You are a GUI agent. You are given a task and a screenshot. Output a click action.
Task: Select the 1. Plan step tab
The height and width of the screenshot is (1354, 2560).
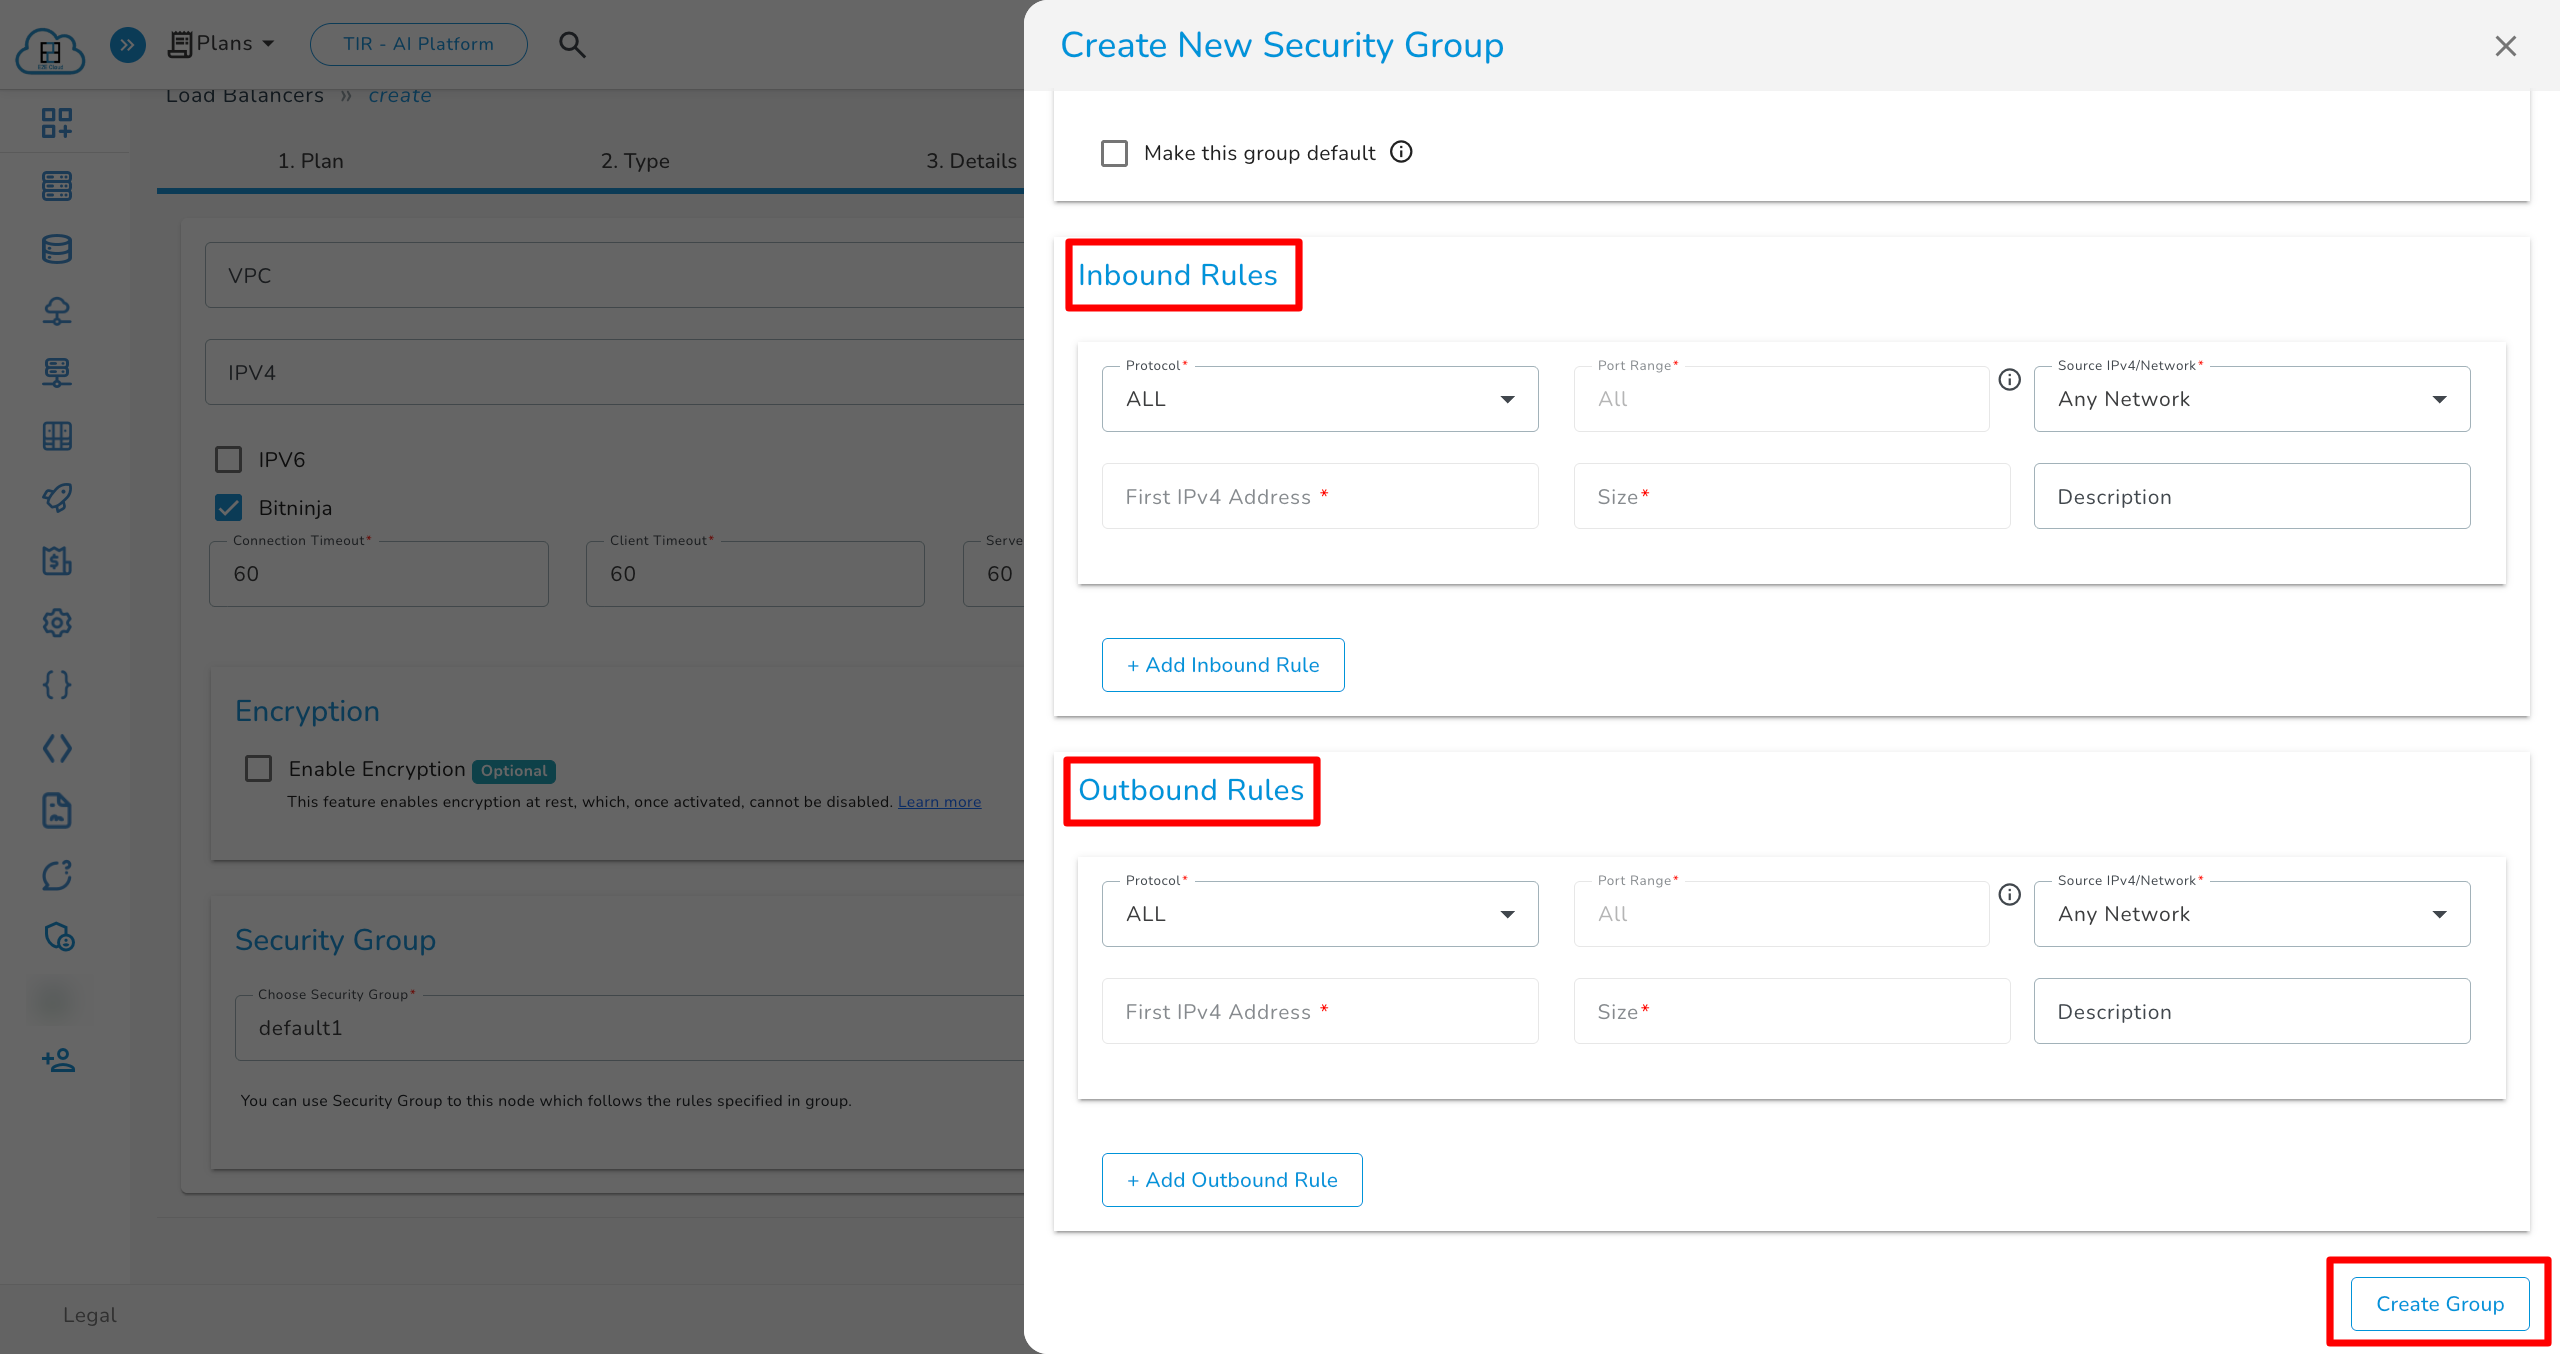point(310,160)
